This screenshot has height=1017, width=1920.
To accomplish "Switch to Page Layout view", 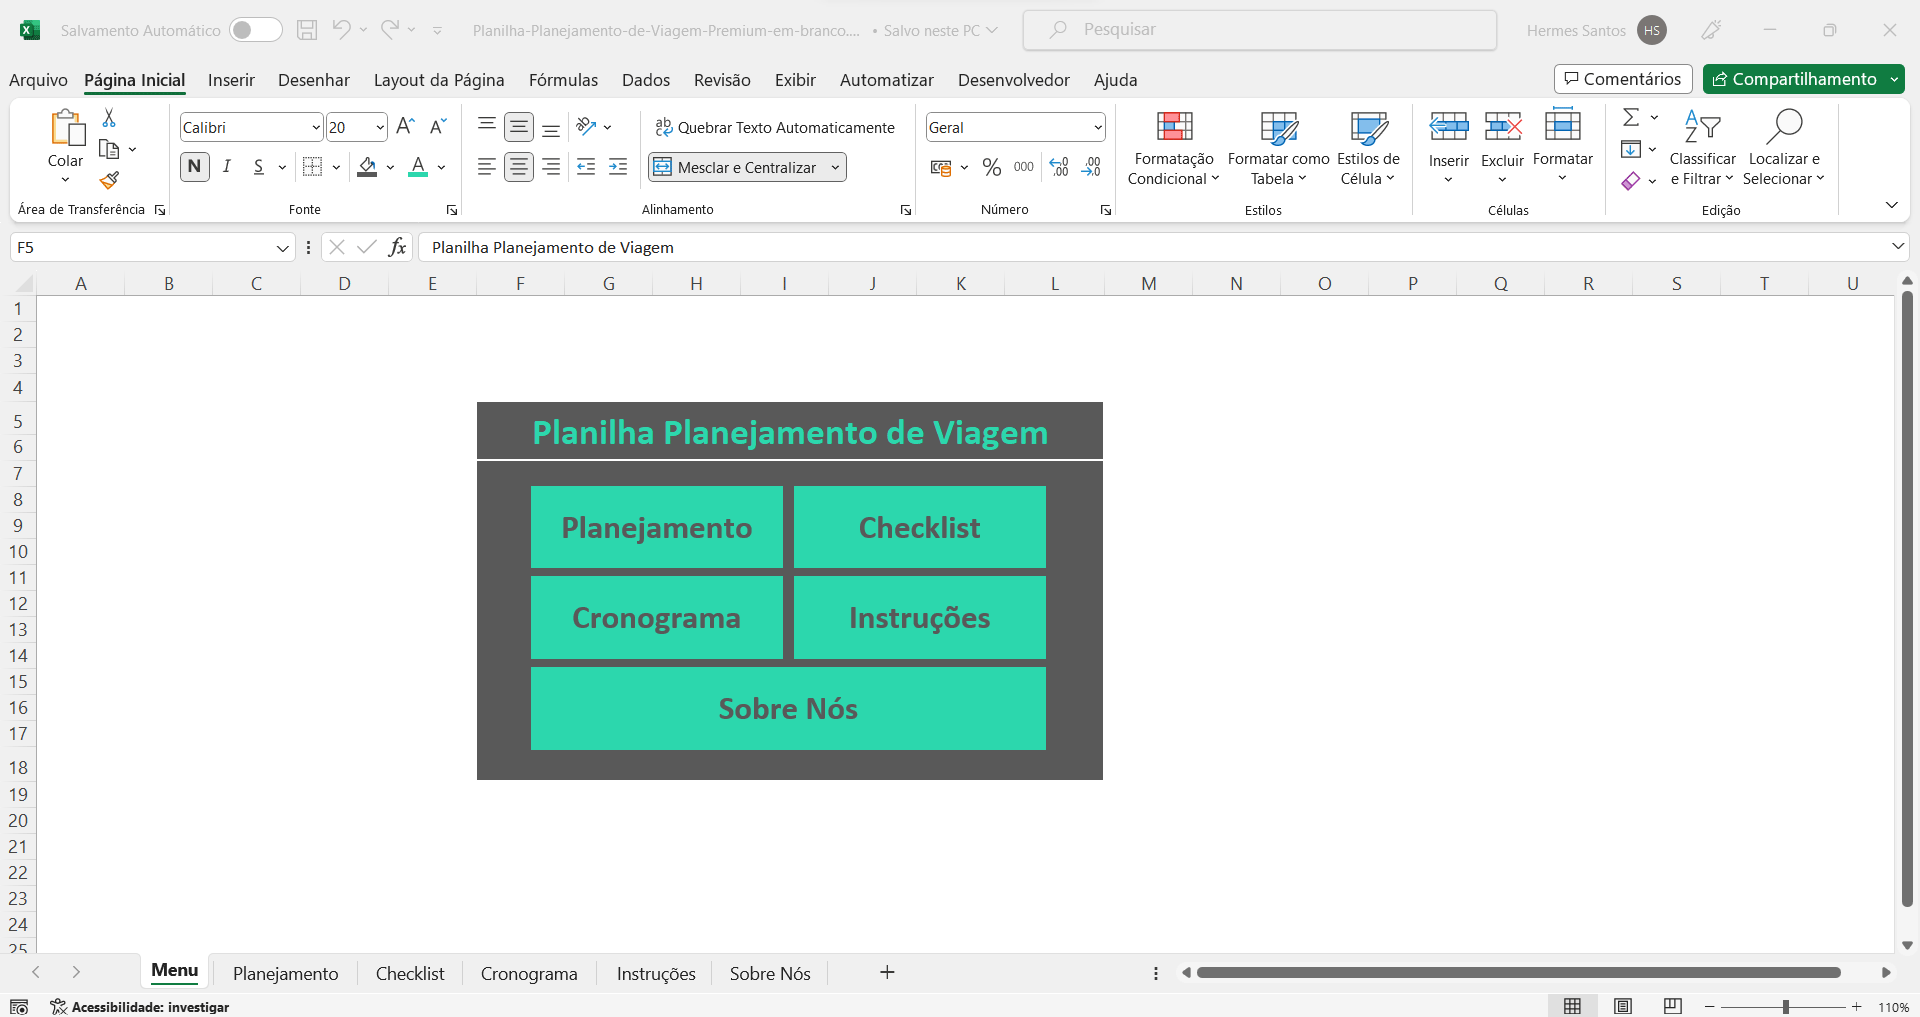I will point(1623,1006).
